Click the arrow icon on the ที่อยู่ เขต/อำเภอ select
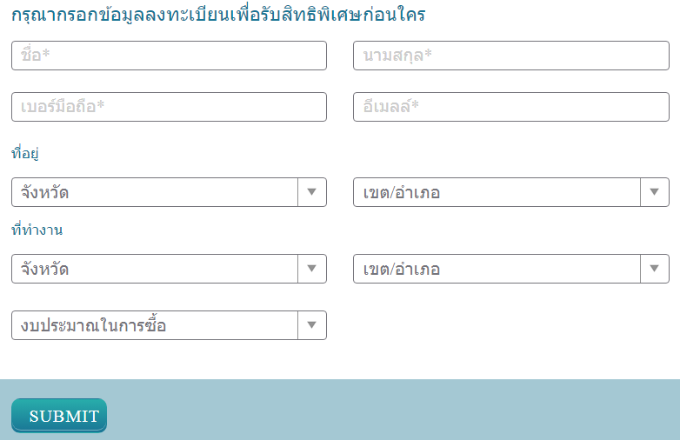This screenshot has height=440, width=680. tap(655, 192)
